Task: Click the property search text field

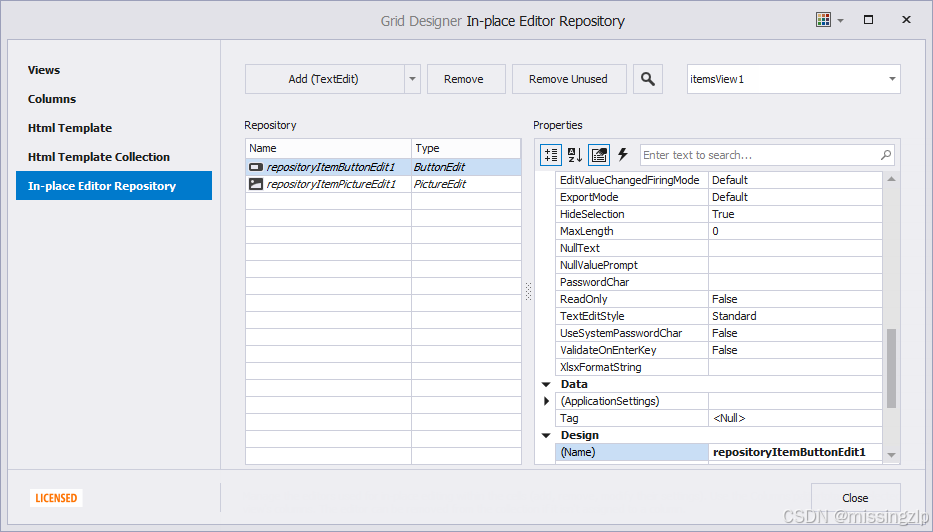Action: 759,155
